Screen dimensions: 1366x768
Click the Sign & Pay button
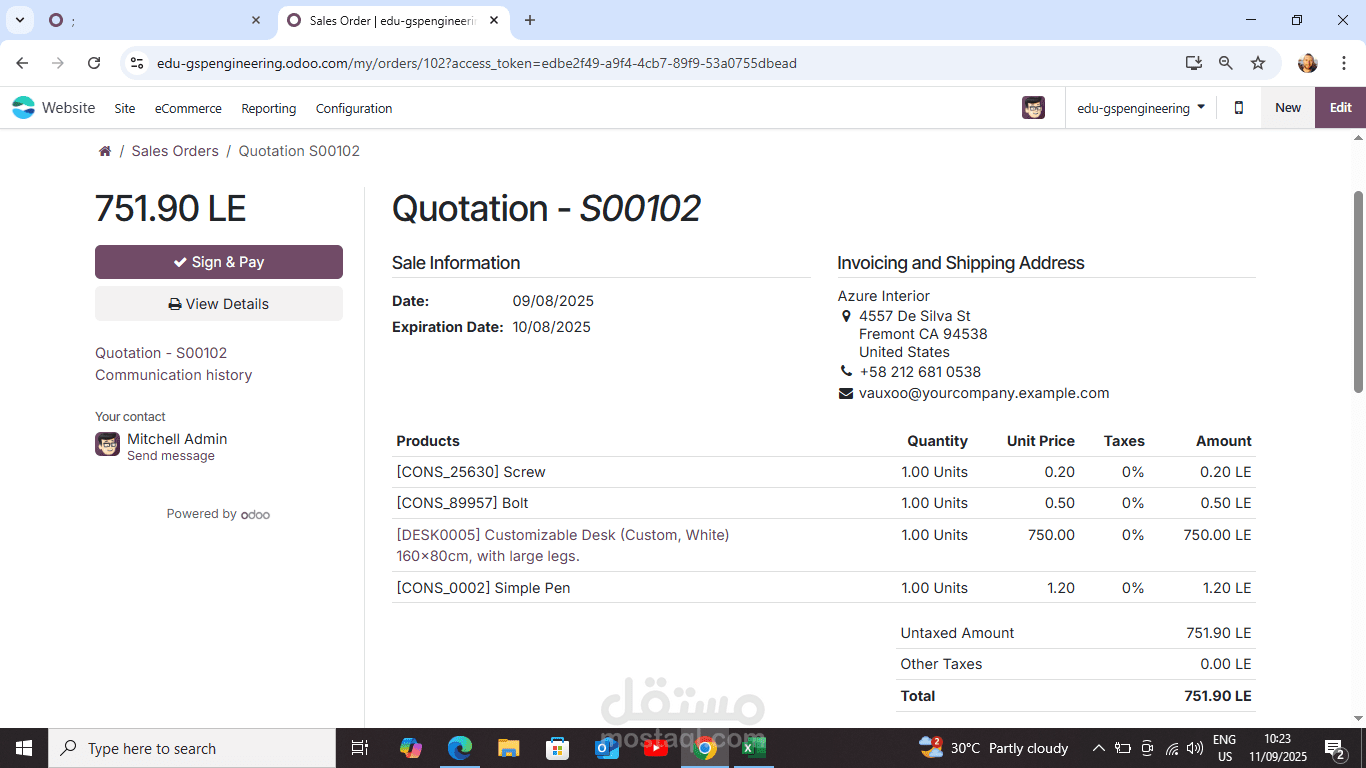pyautogui.click(x=219, y=262)
